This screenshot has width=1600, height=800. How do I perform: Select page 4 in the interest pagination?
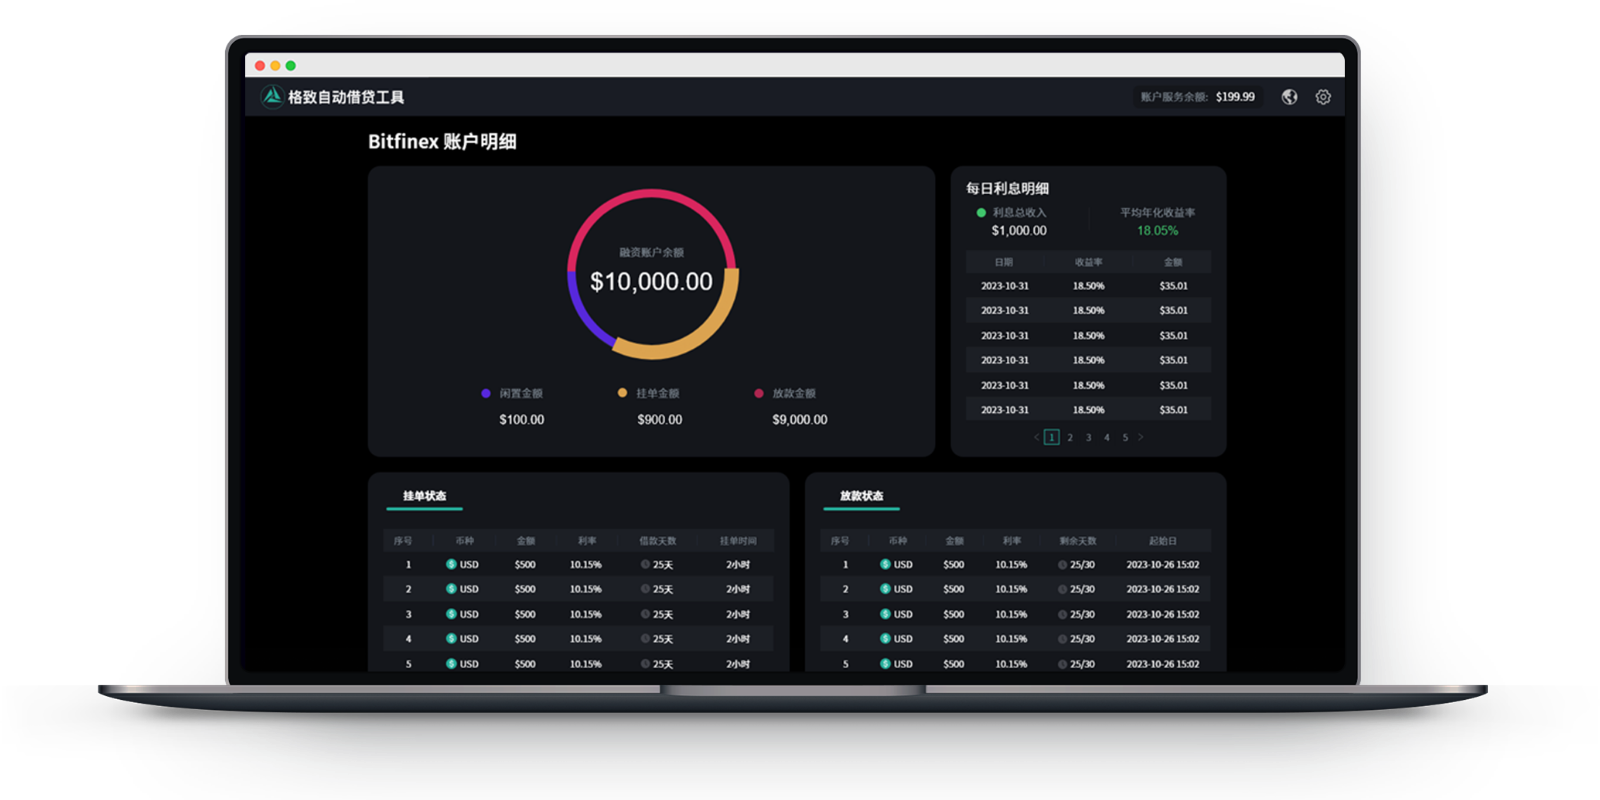tap(1107, 437)
